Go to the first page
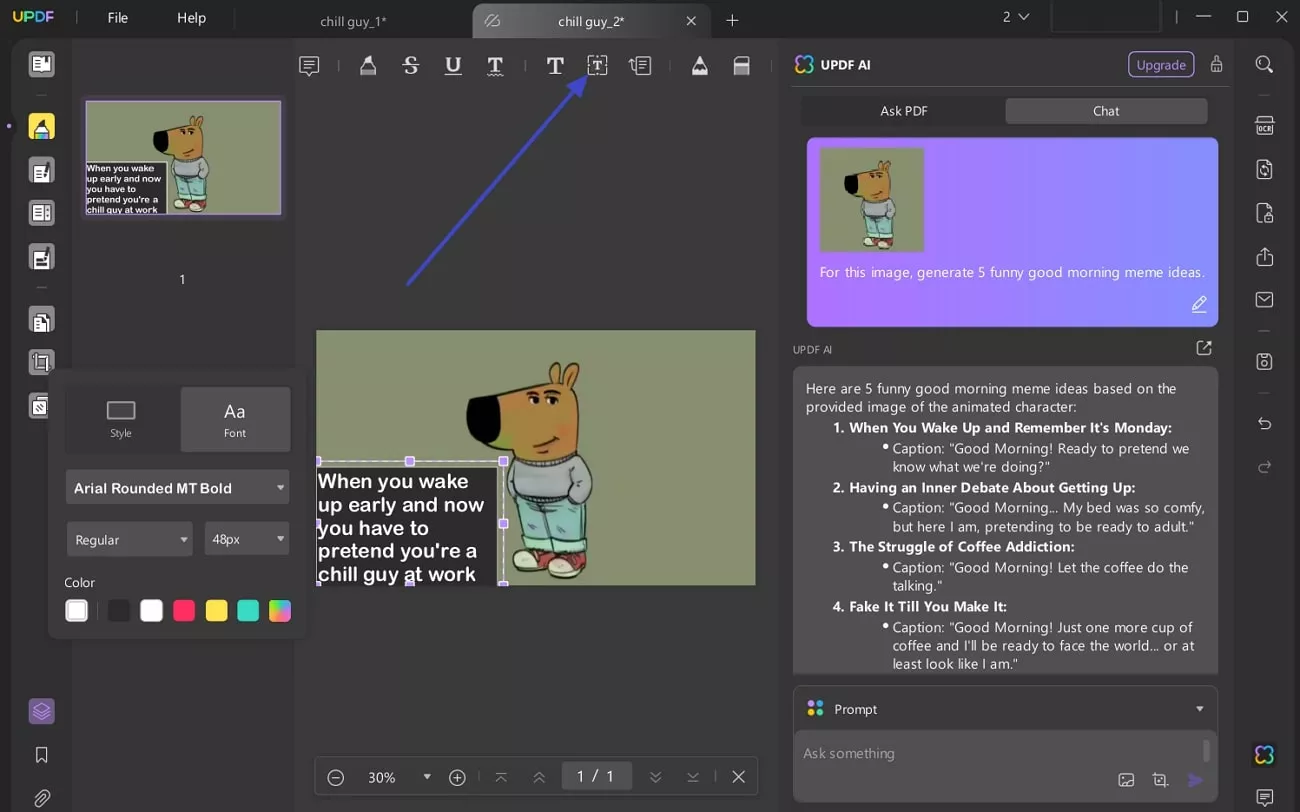1300x812 pixels. click(x=501, y=777)
